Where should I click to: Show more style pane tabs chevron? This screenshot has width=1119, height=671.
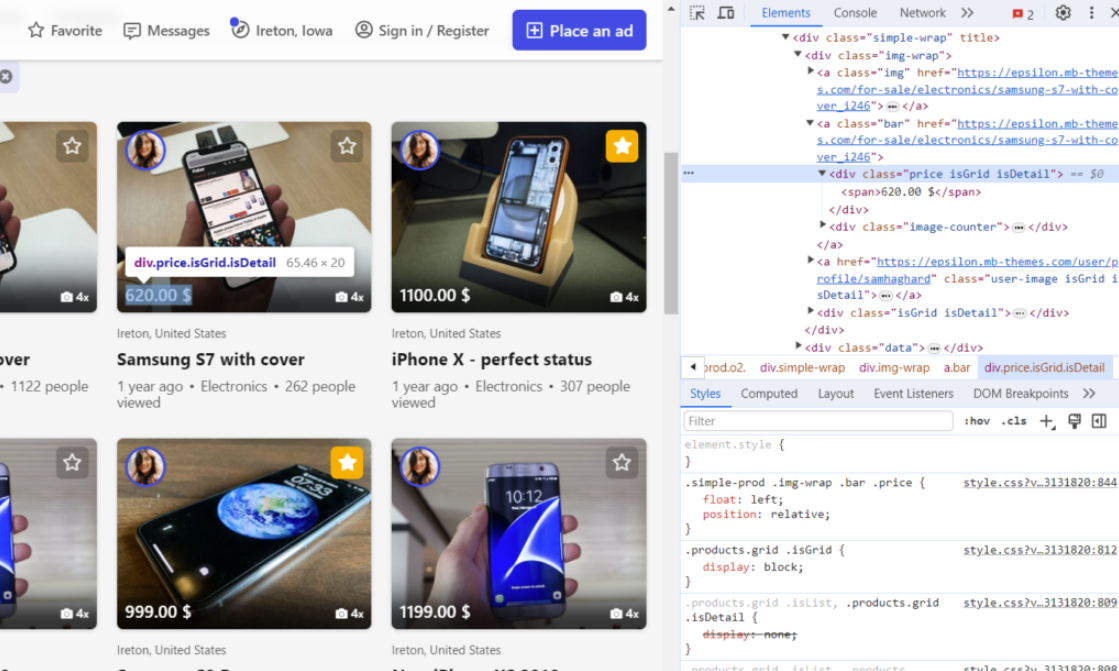tap(1088, 393)
